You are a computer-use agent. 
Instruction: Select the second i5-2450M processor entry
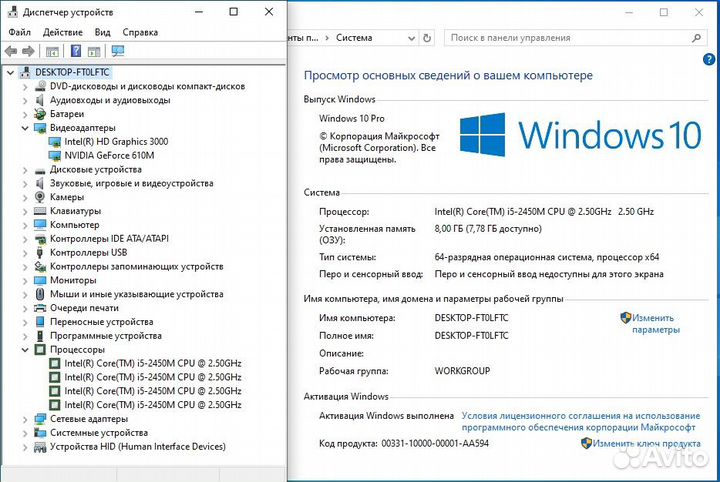pos(152,377)
